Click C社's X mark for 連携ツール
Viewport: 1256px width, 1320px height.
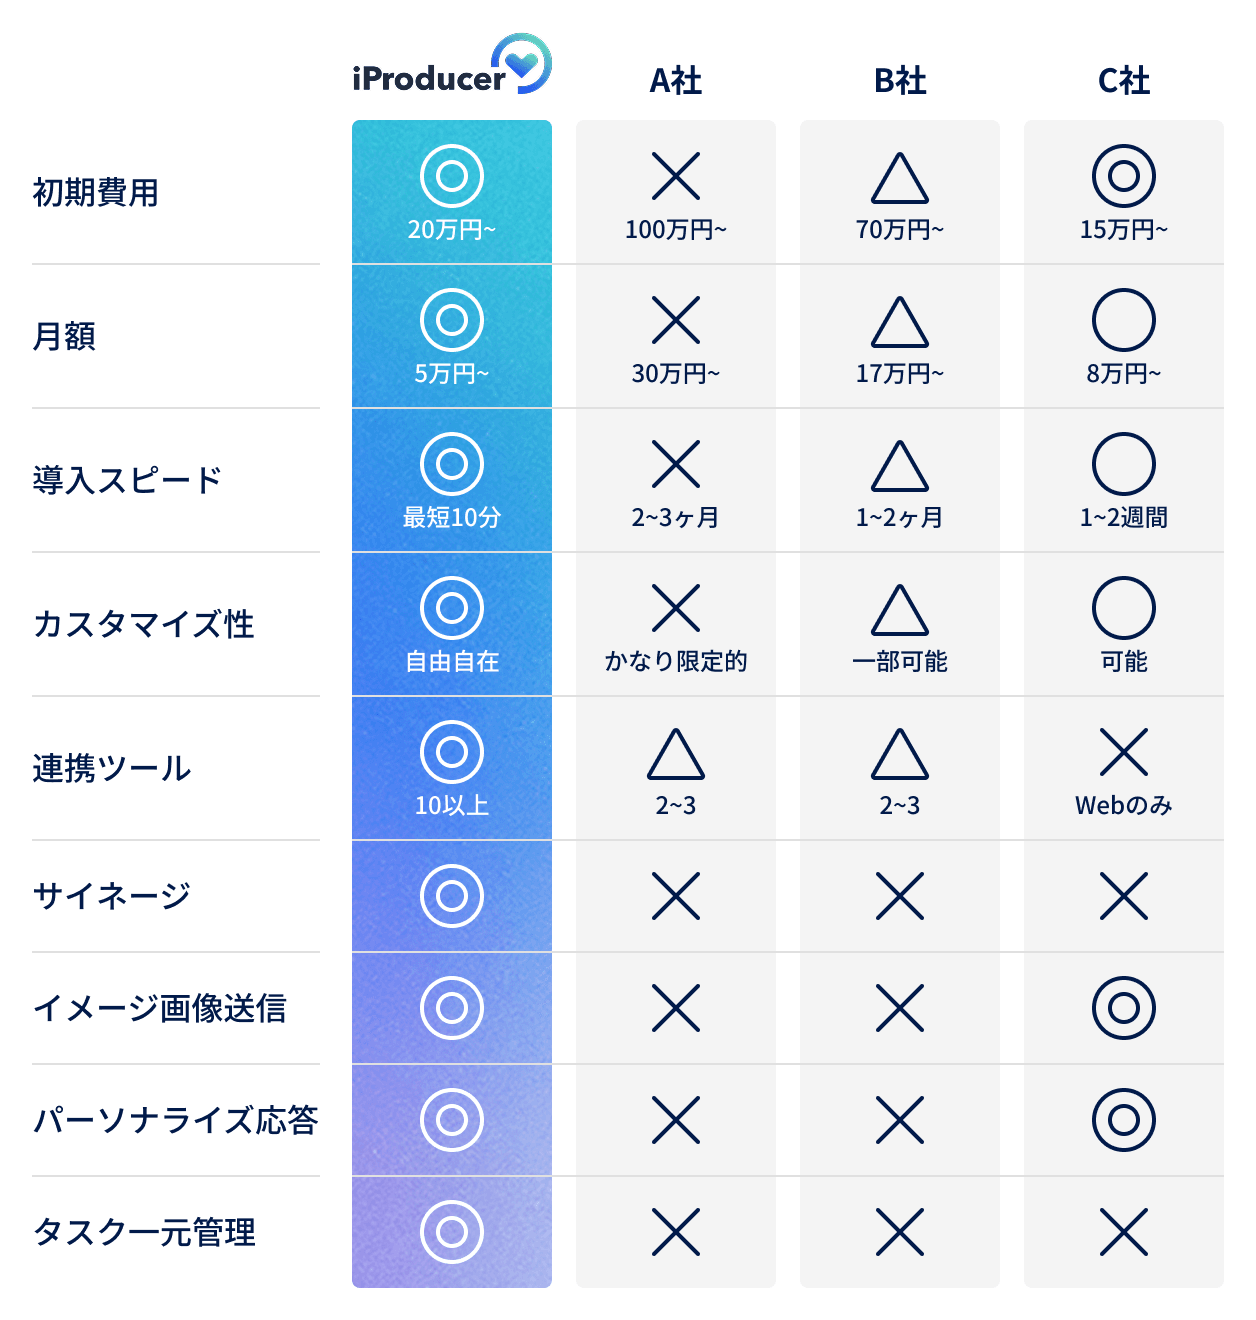(1124, 752)
